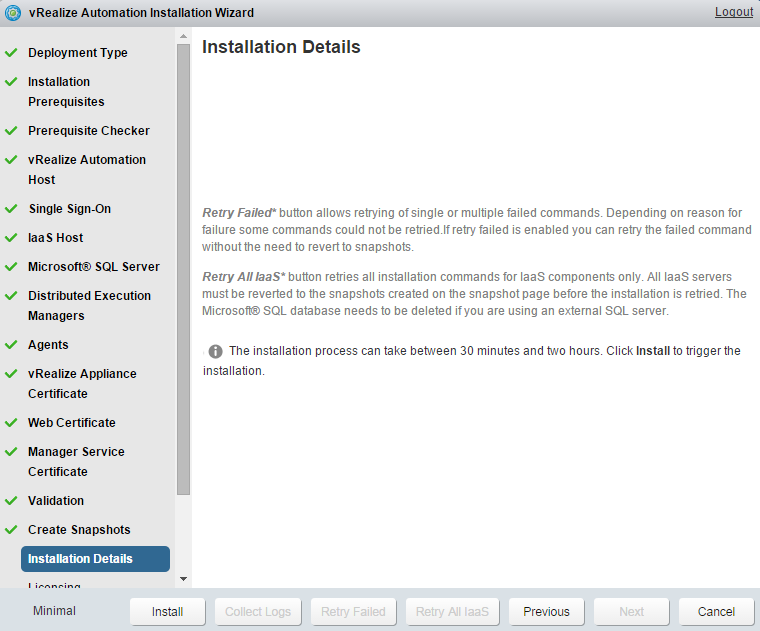Viewport: 760px width, 631px height.
Task: Click the info icon beside installation note
Action: point(215,351)
